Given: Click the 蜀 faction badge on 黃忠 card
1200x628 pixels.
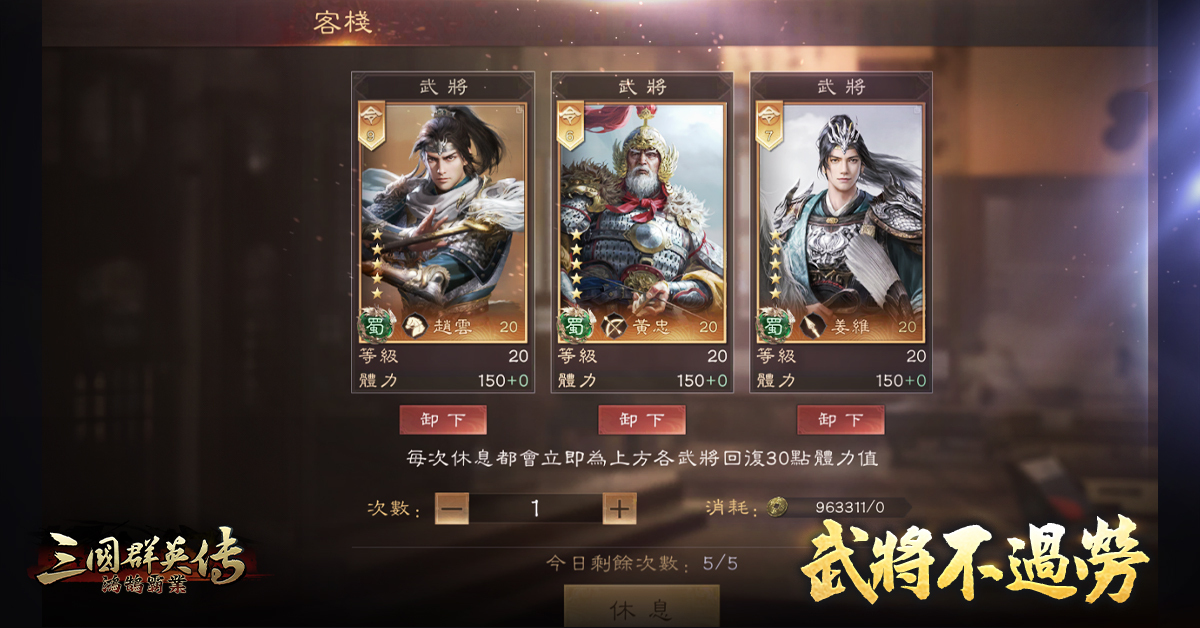Looking at the screenshot, I should pos(573,326).
